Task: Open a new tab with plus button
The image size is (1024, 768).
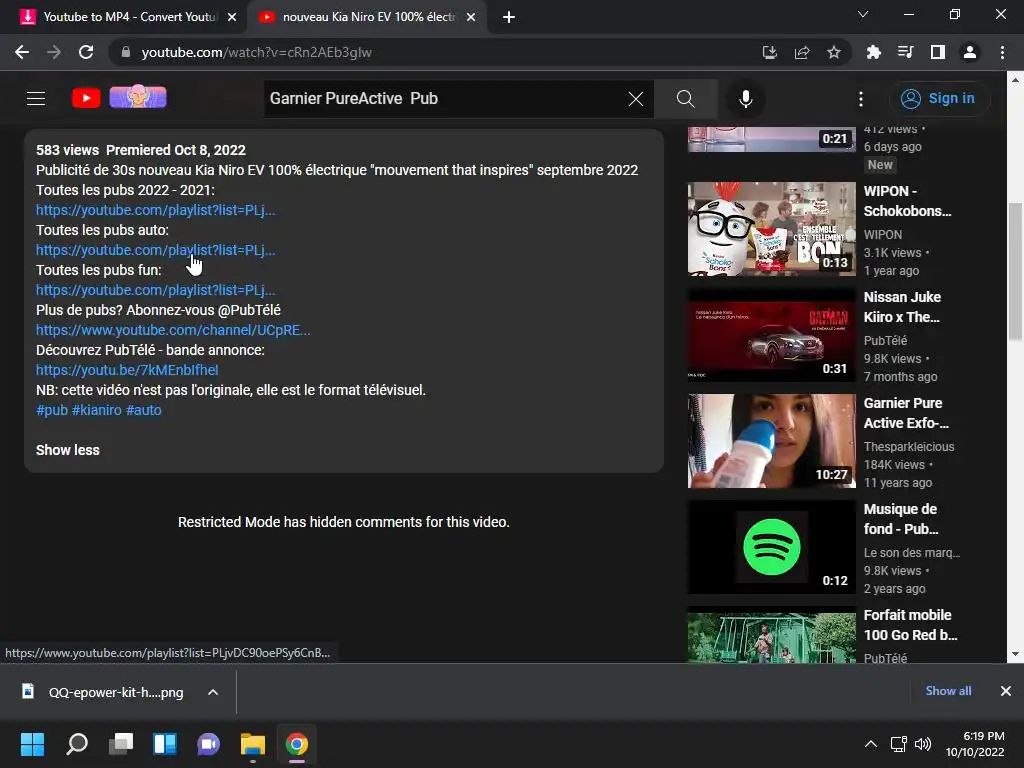Action: coord(509,18)
